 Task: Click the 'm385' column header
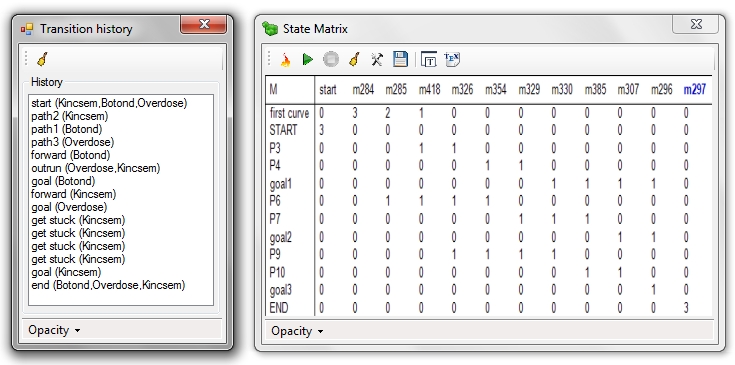pos(595,89)
